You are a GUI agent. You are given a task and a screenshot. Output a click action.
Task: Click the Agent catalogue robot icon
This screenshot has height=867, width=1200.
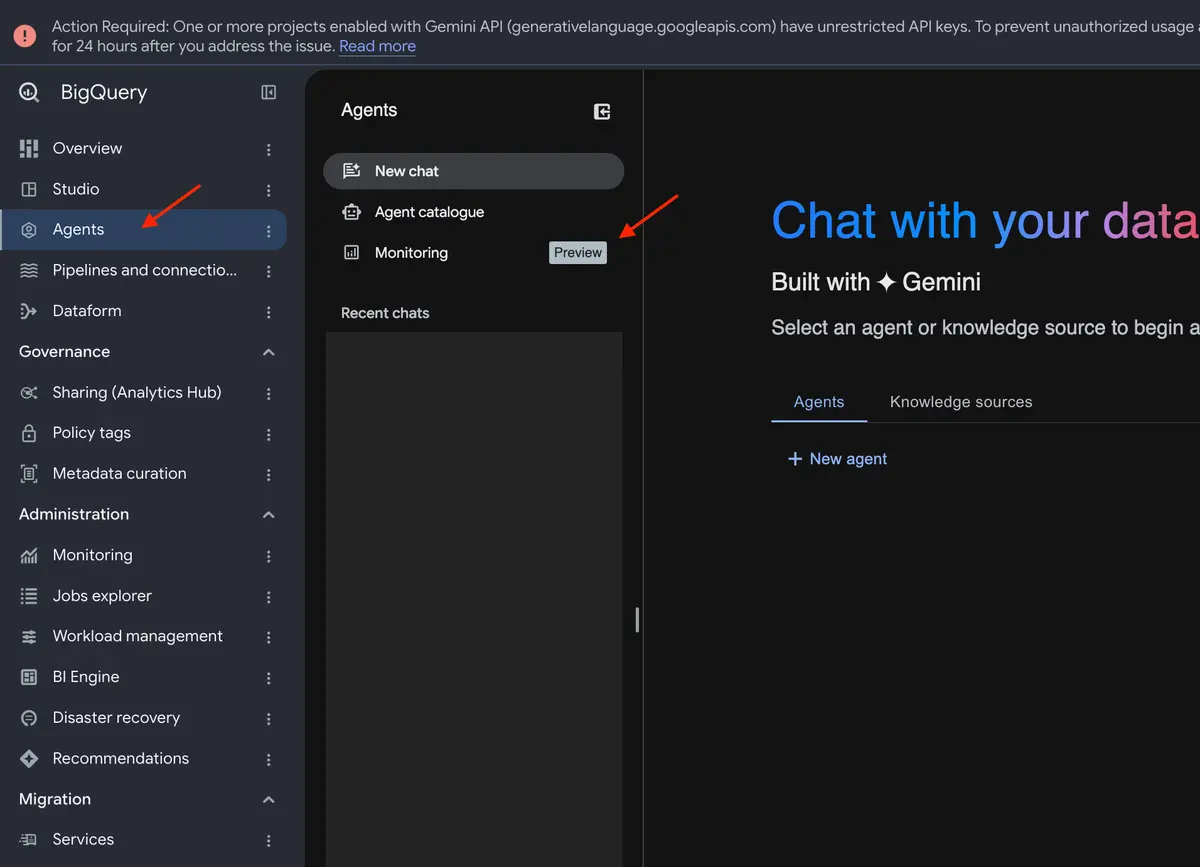[x=351, y=212]
